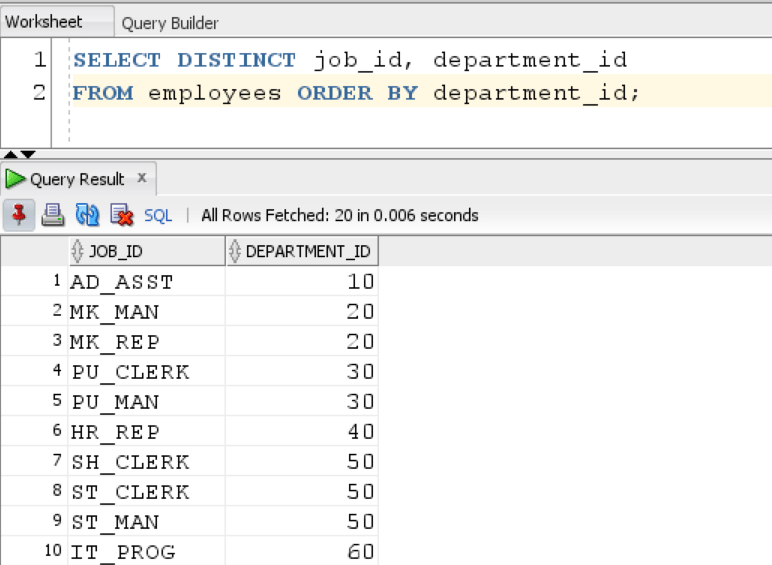
Task: Click department value 30 for PU_MAN
Action: [302, 402]
